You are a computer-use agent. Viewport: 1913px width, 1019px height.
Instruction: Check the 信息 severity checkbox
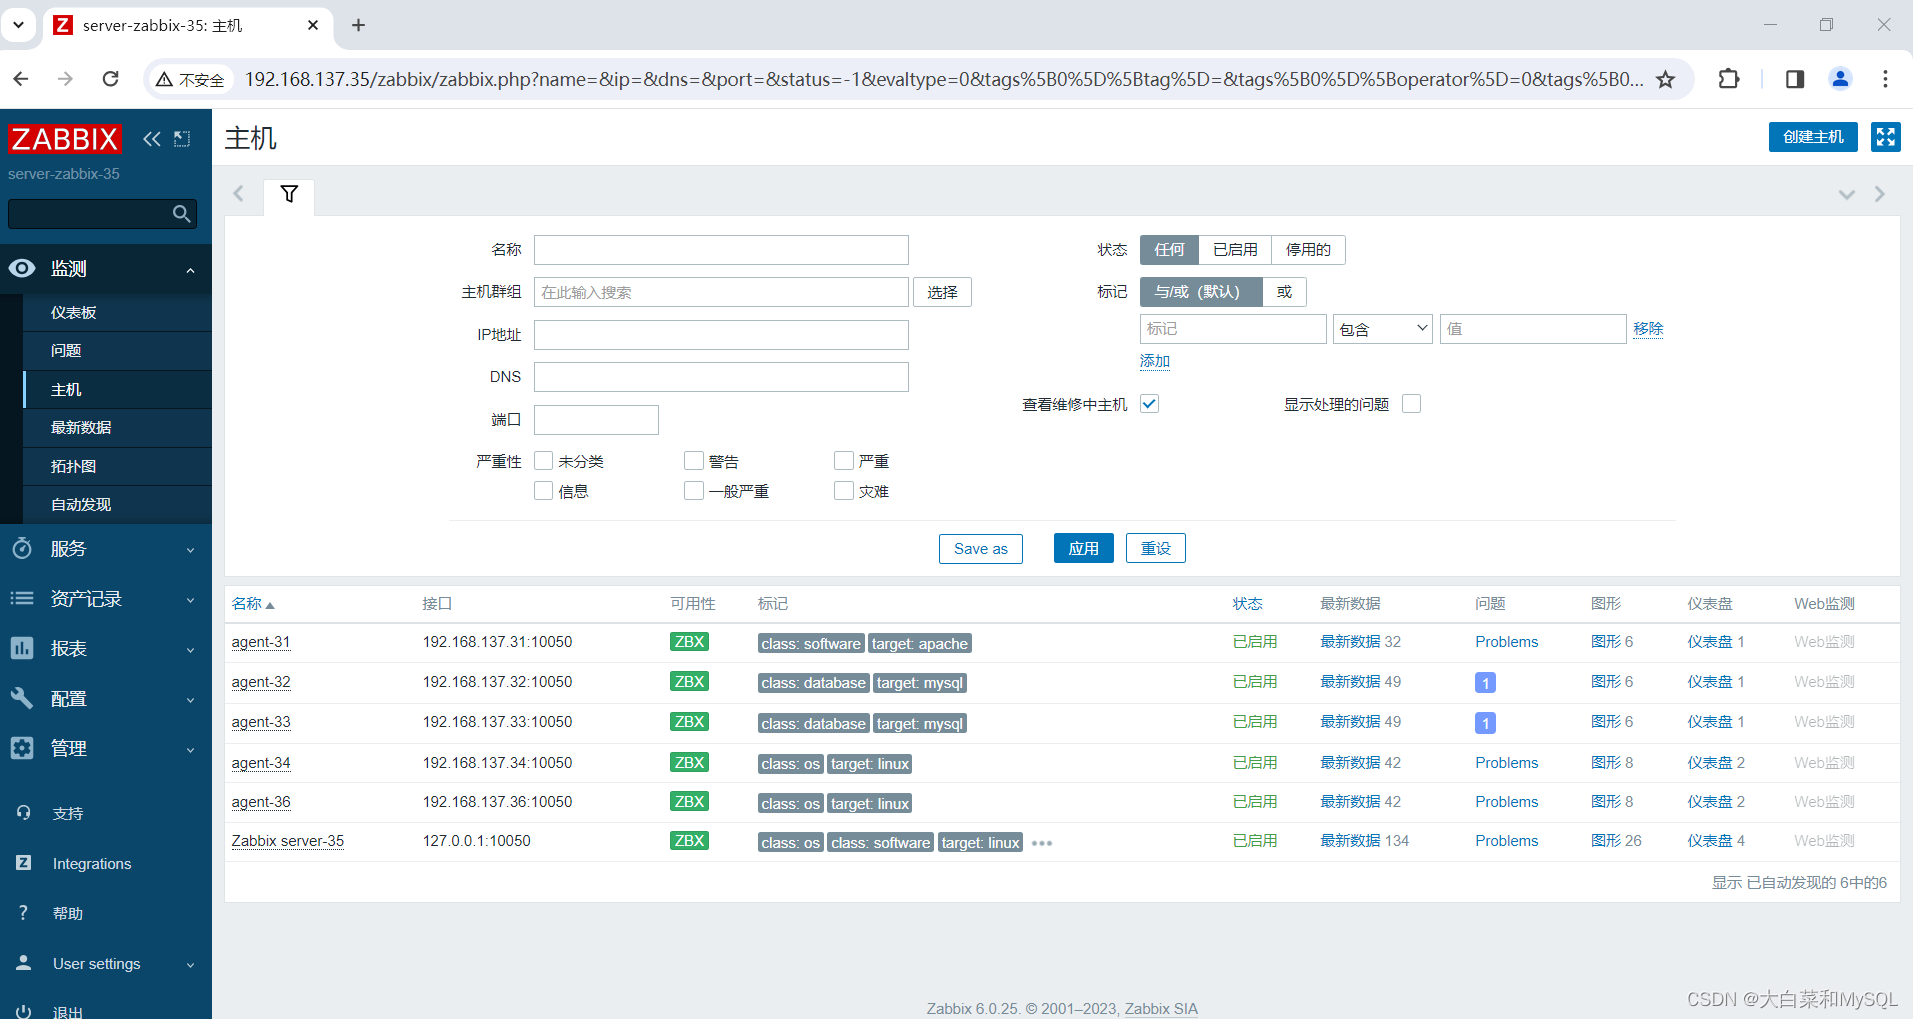(x=544, y=490)
